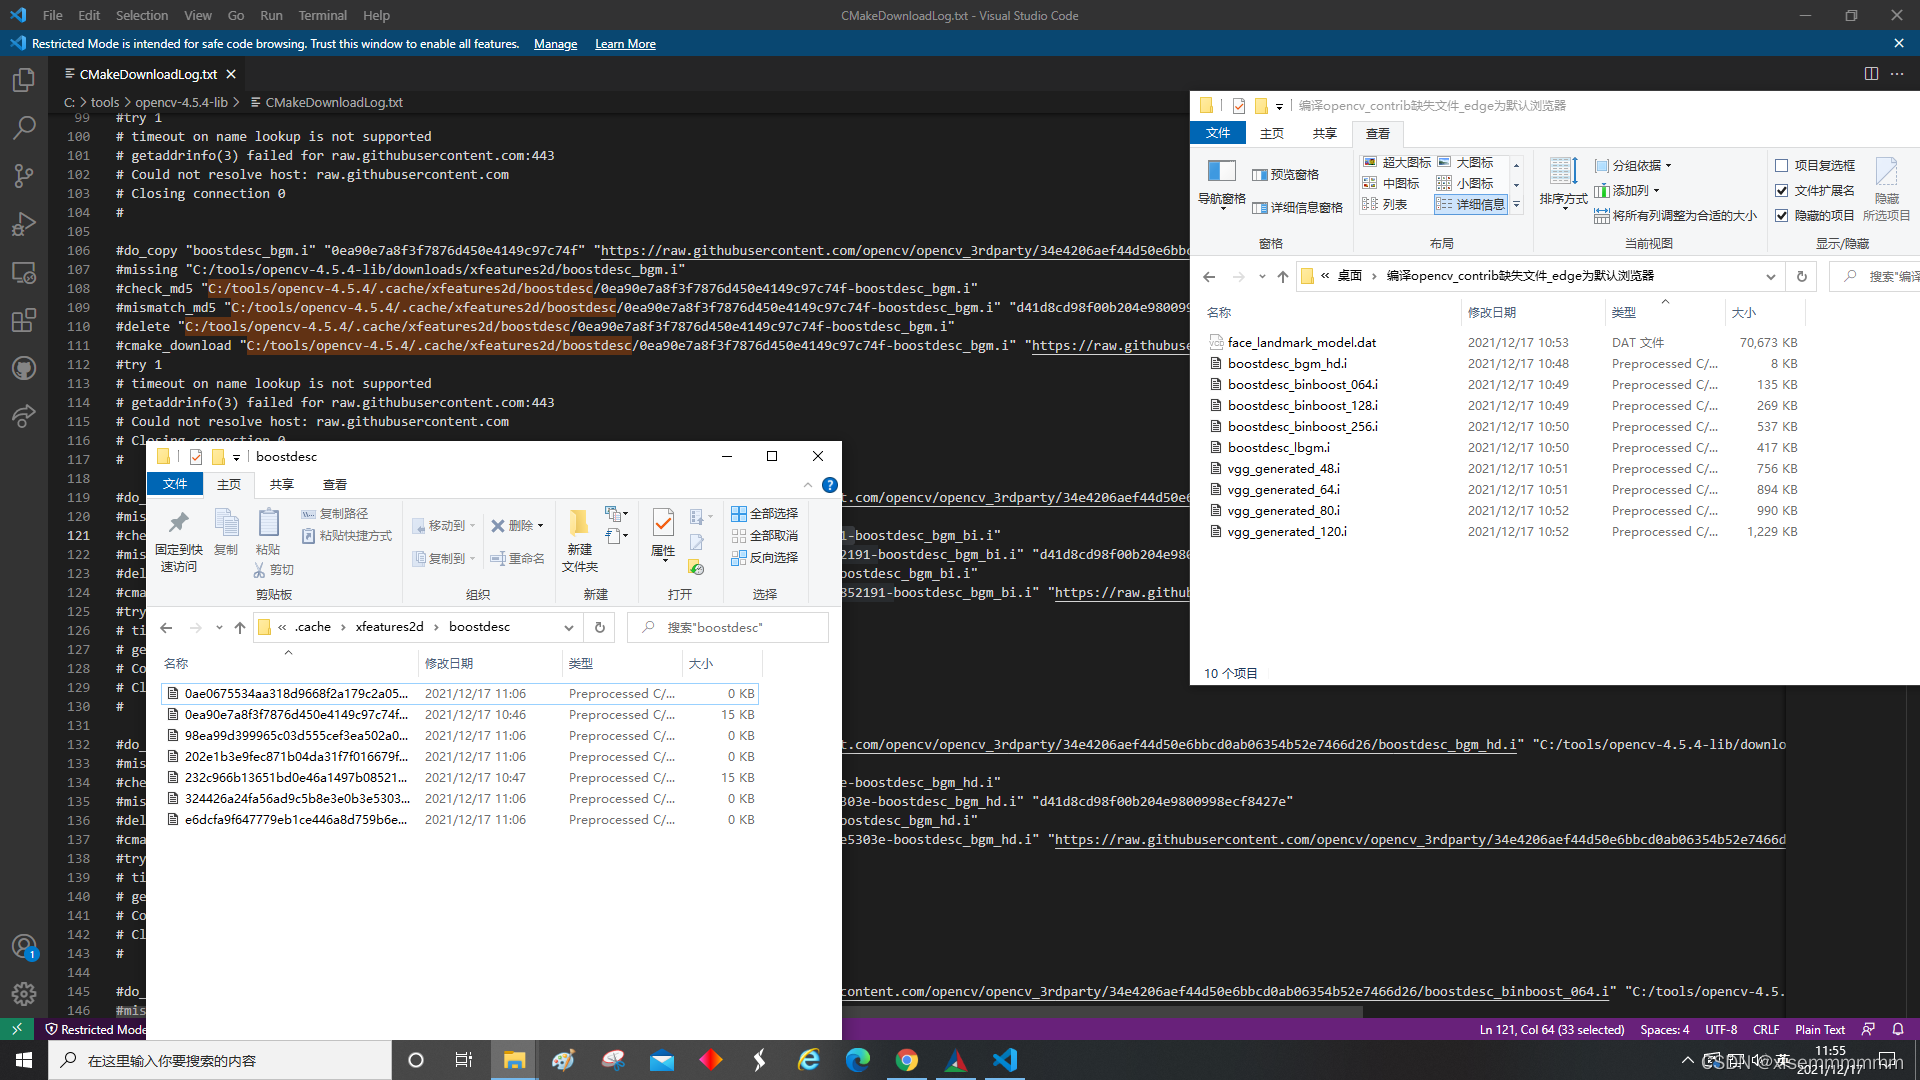Screen dimensions: 1920x1080
Task: Click the boostdesc search input field
Action: click(727, 627)
